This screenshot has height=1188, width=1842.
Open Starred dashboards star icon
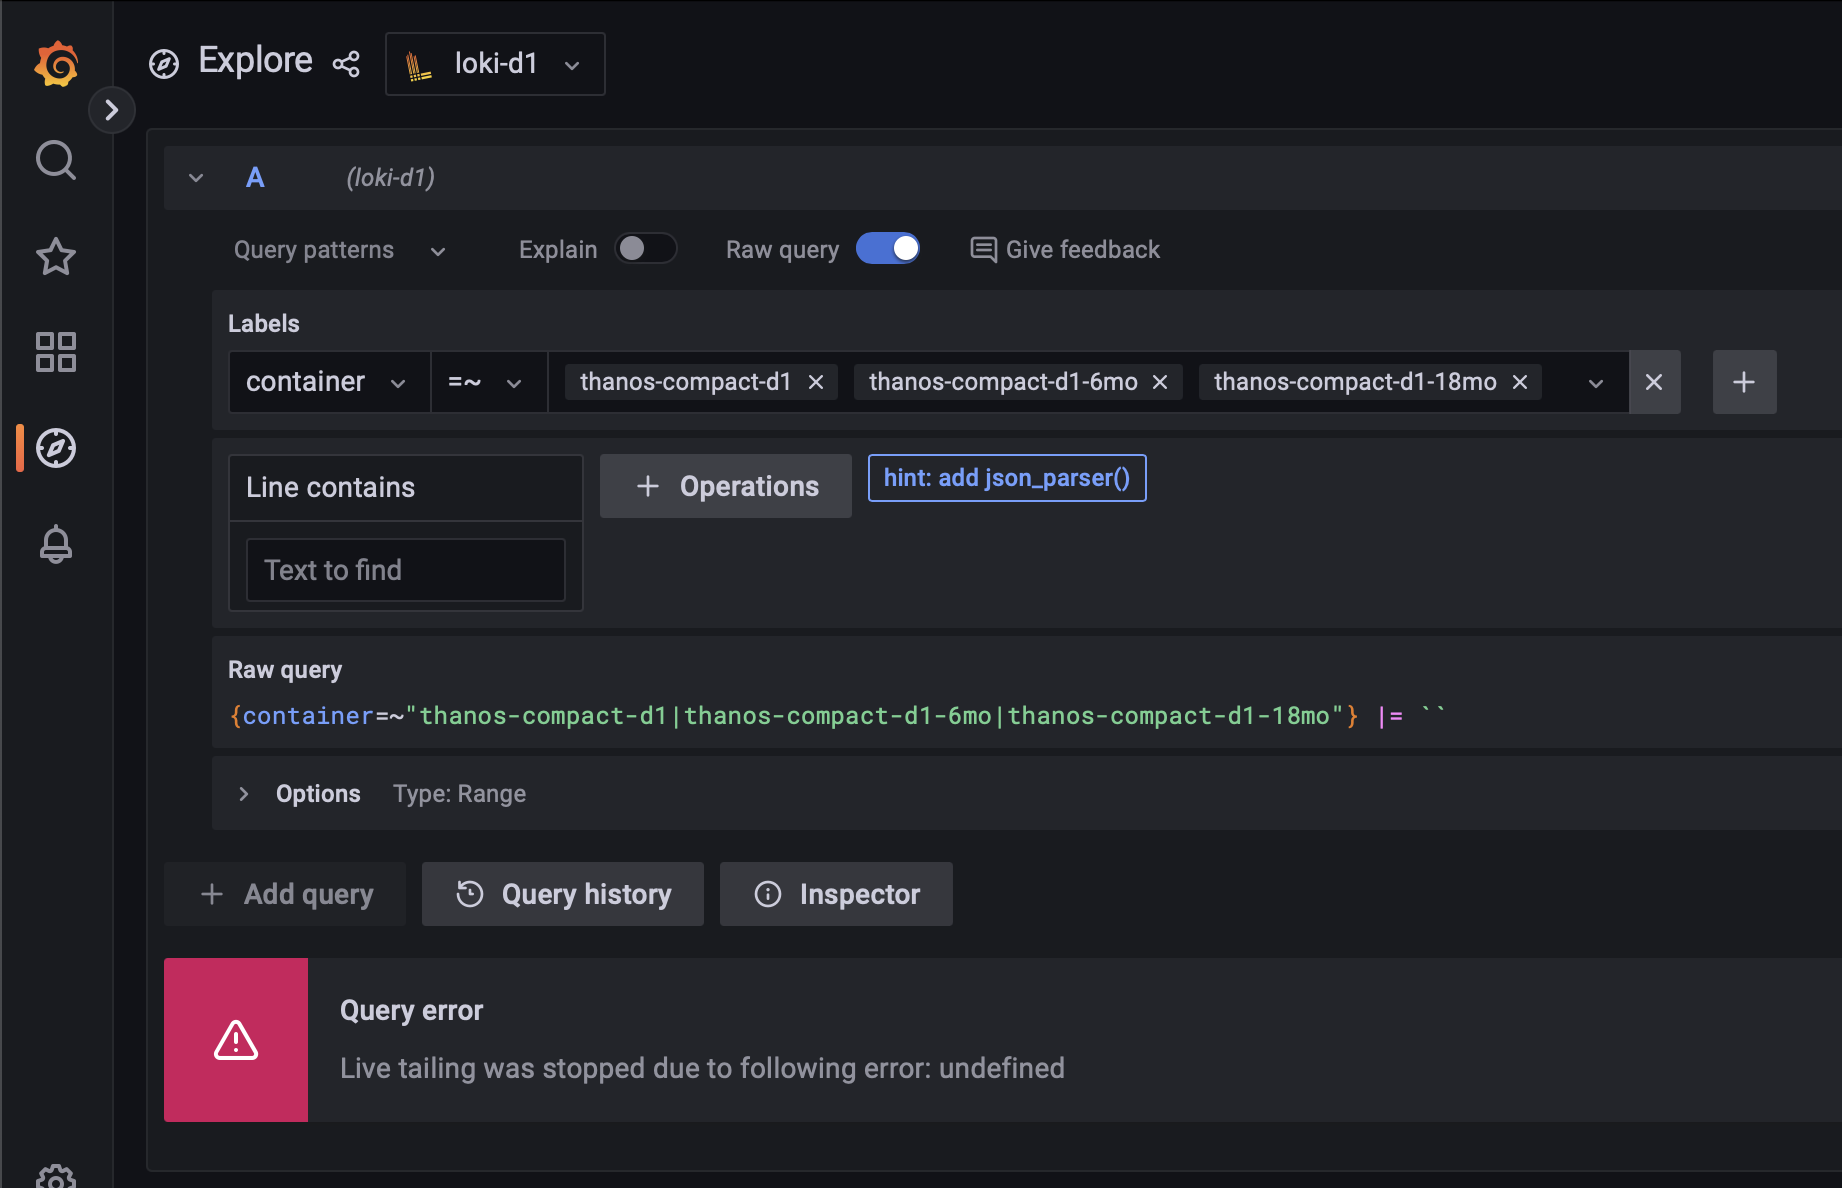pos(56,257)
